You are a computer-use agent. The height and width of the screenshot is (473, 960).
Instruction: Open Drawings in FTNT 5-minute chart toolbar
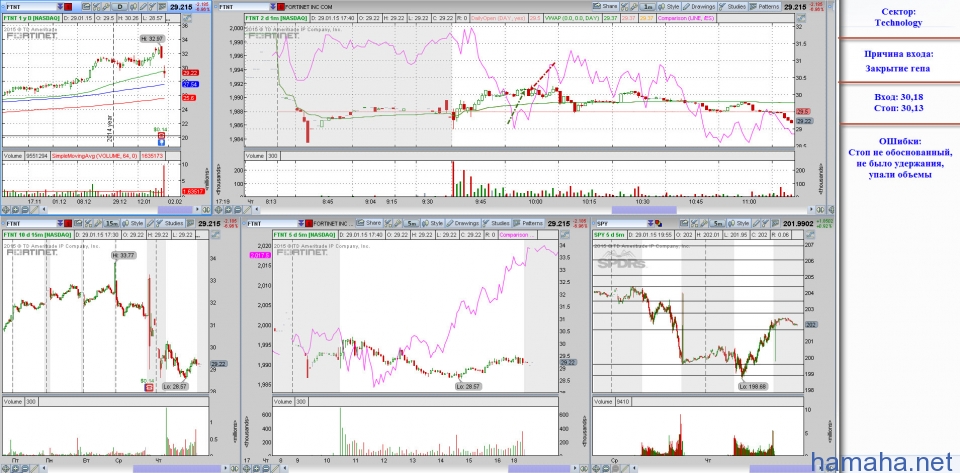point(462,223)
